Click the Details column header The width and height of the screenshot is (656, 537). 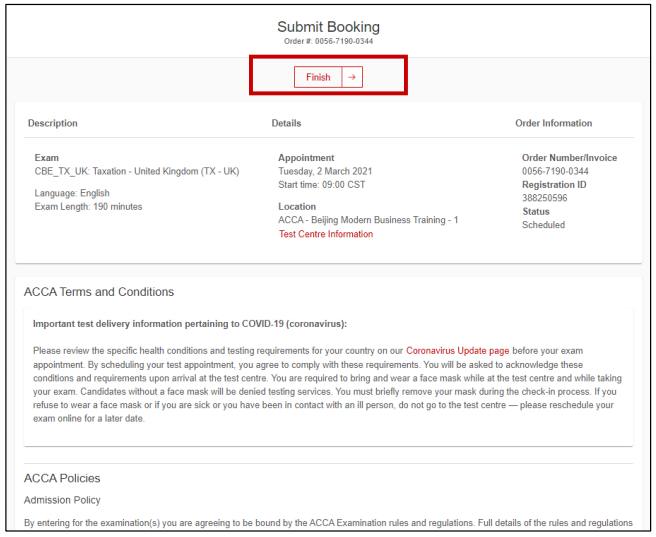pyautogui.click(x=286, y=123)
